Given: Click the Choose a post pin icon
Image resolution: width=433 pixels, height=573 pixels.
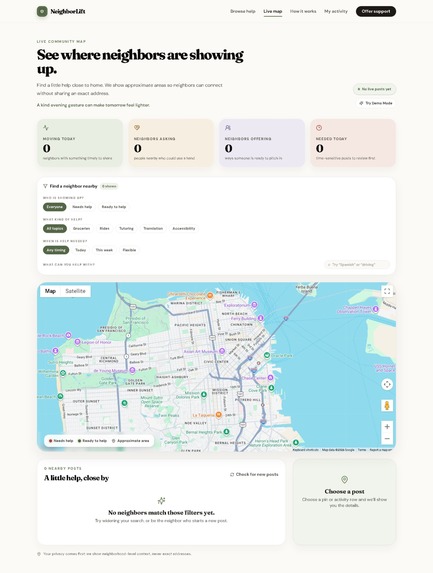Looking at the screenshot, I should point(344,479).
